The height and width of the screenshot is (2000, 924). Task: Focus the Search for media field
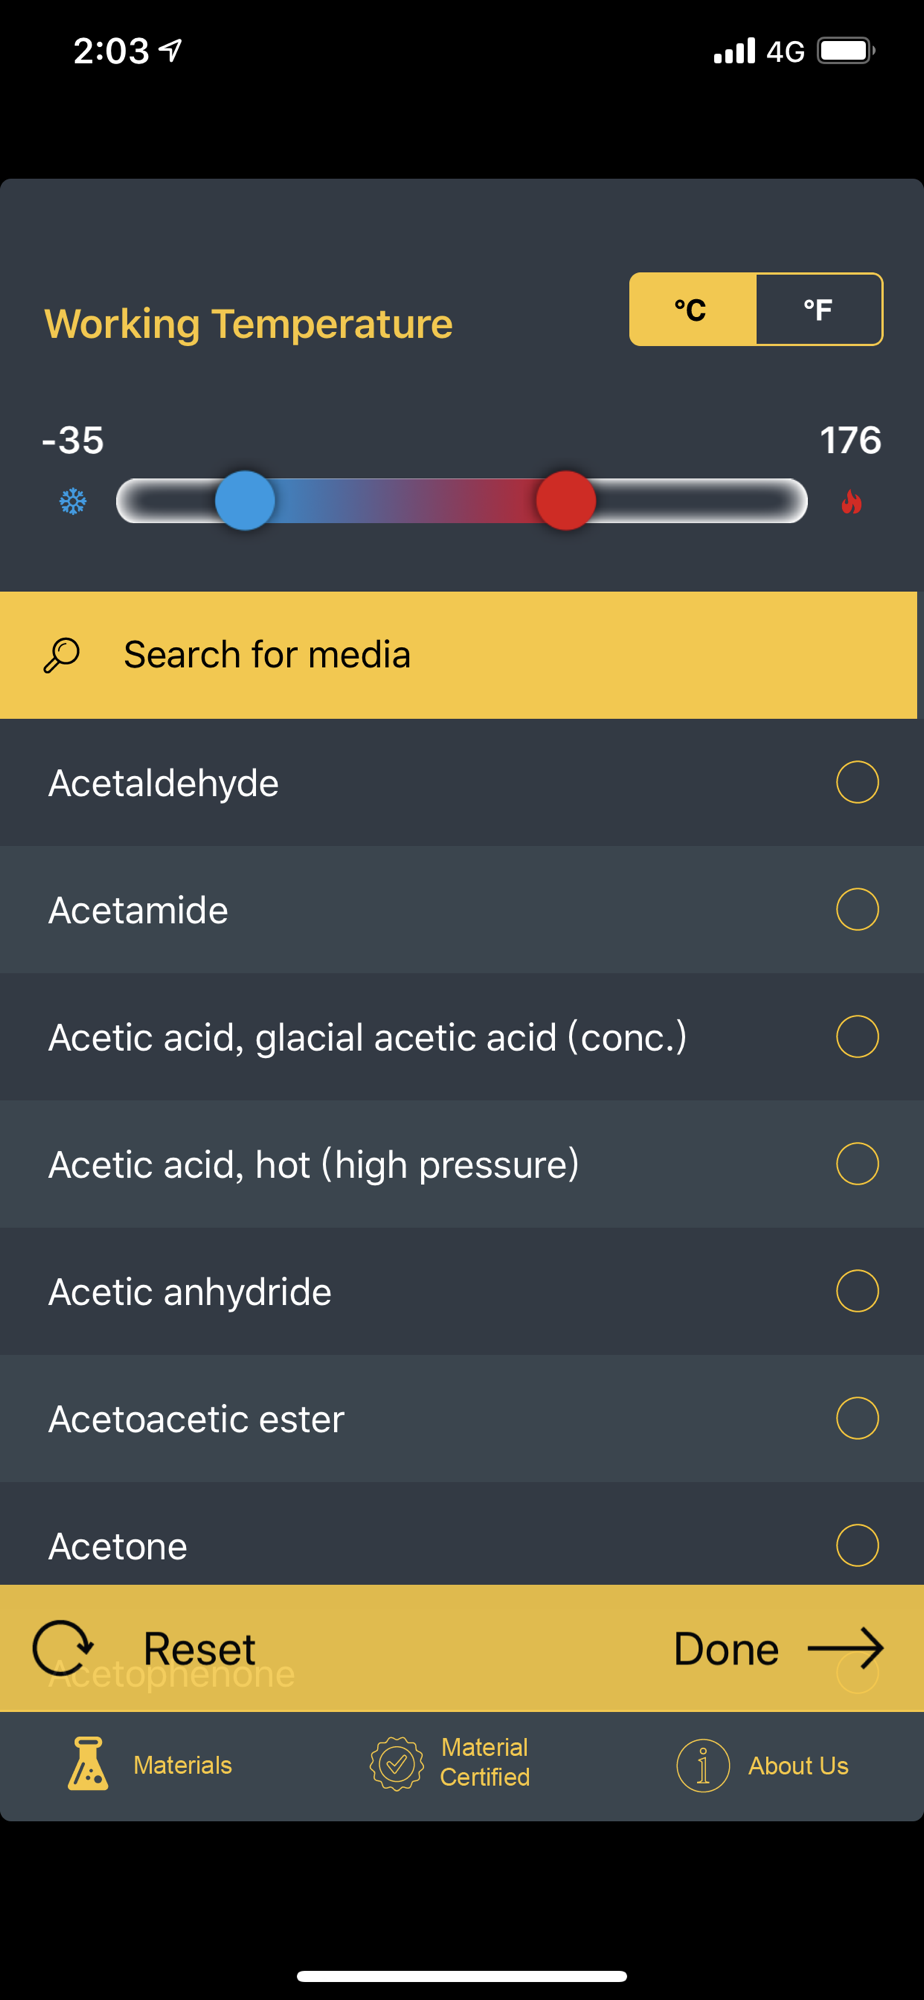coord(458,655)
